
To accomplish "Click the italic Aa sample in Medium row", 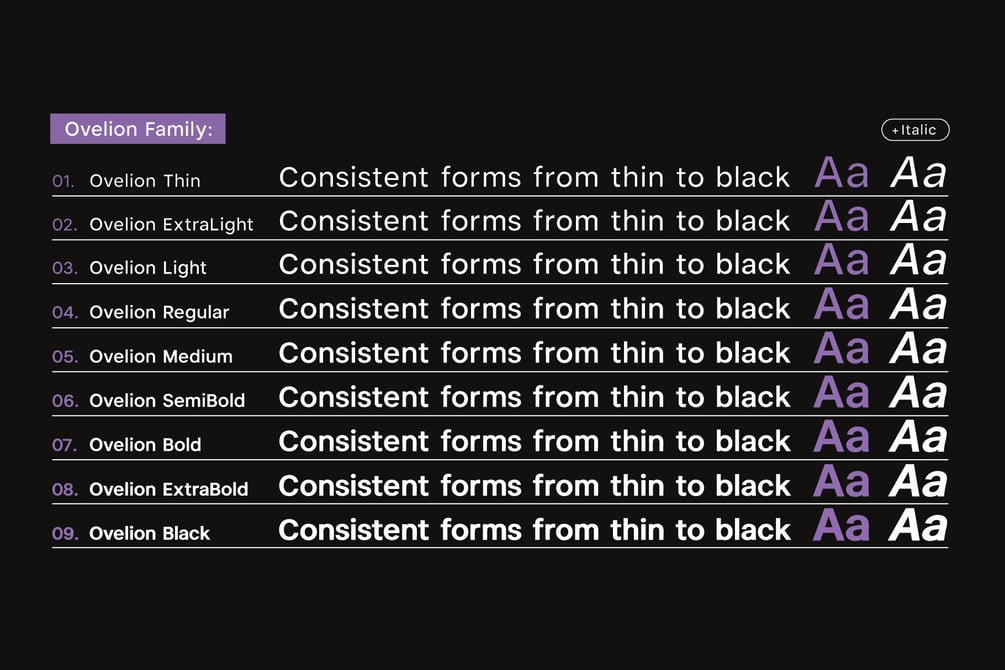I will point(918,349).
